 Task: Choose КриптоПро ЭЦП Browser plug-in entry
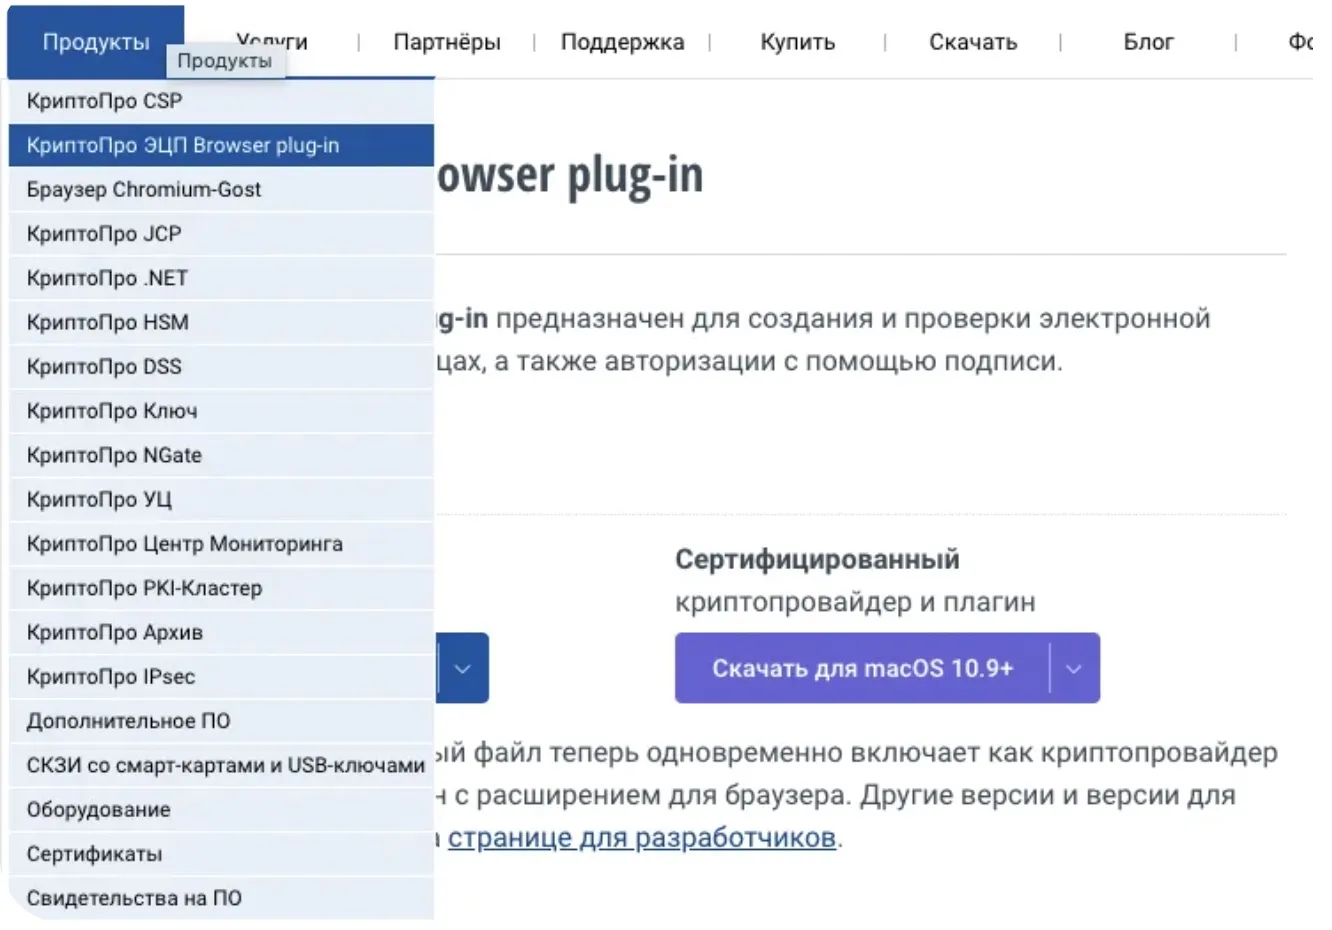pos(183,145)
